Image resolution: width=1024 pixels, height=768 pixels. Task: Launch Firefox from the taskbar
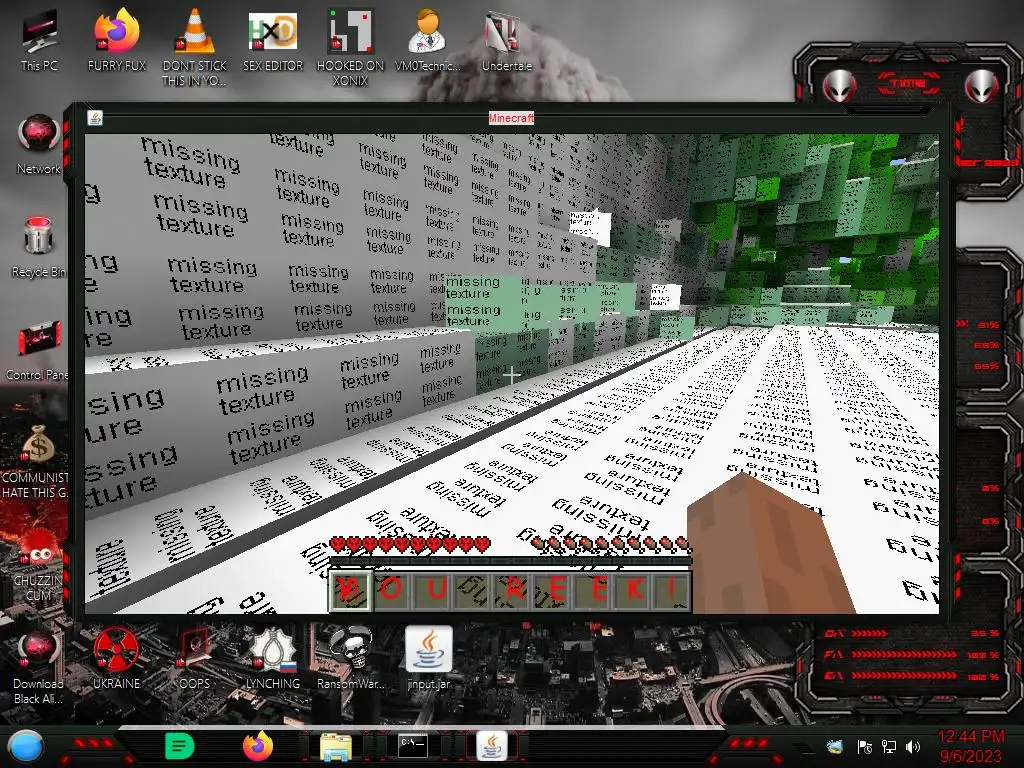(258, 746)
